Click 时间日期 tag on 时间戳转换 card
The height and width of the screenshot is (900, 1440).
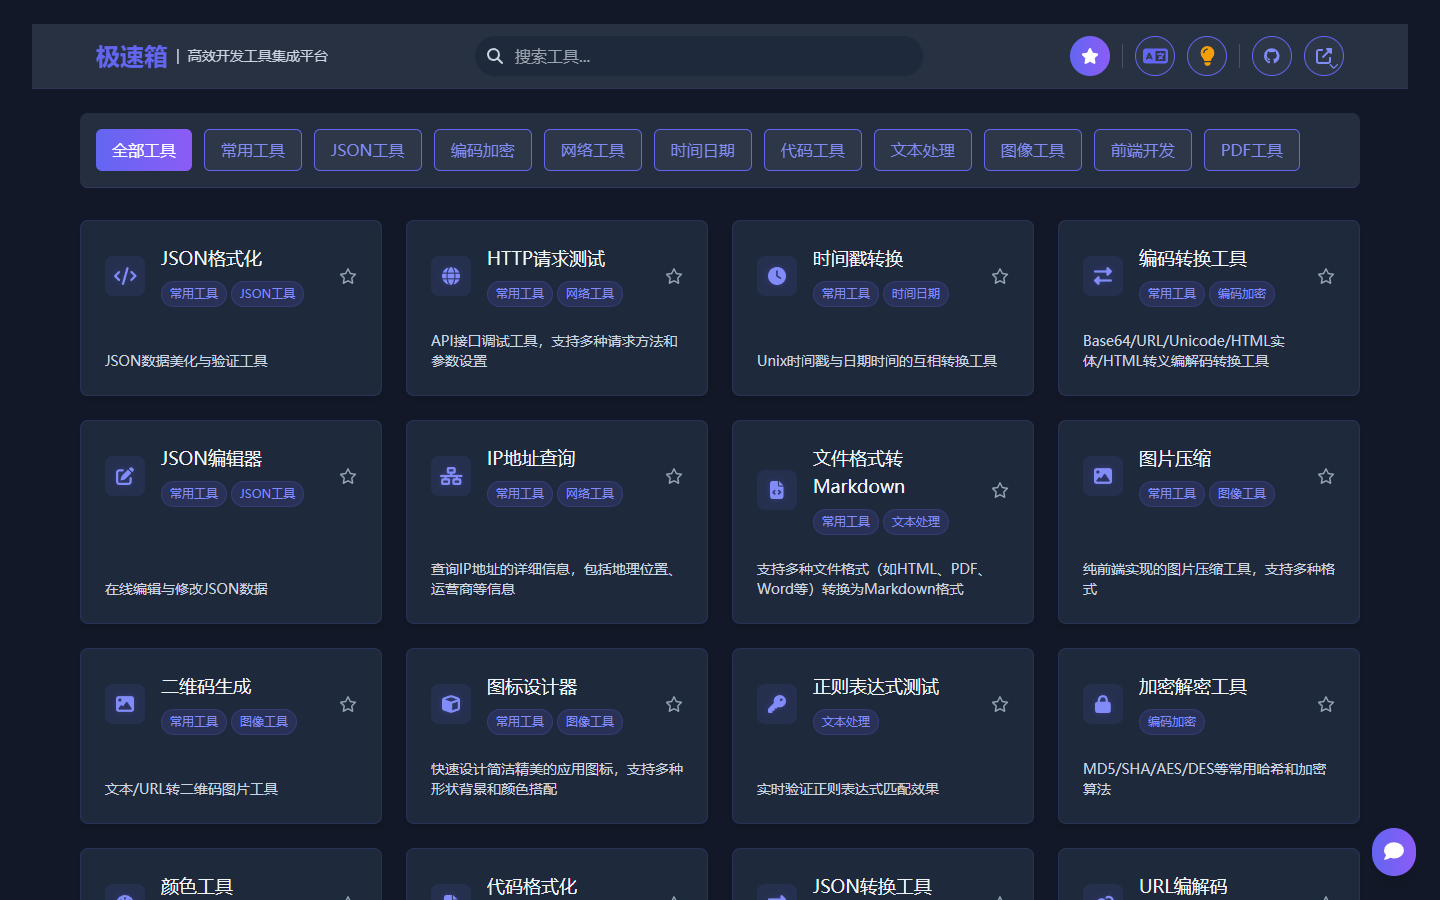(x=916, y=294)
